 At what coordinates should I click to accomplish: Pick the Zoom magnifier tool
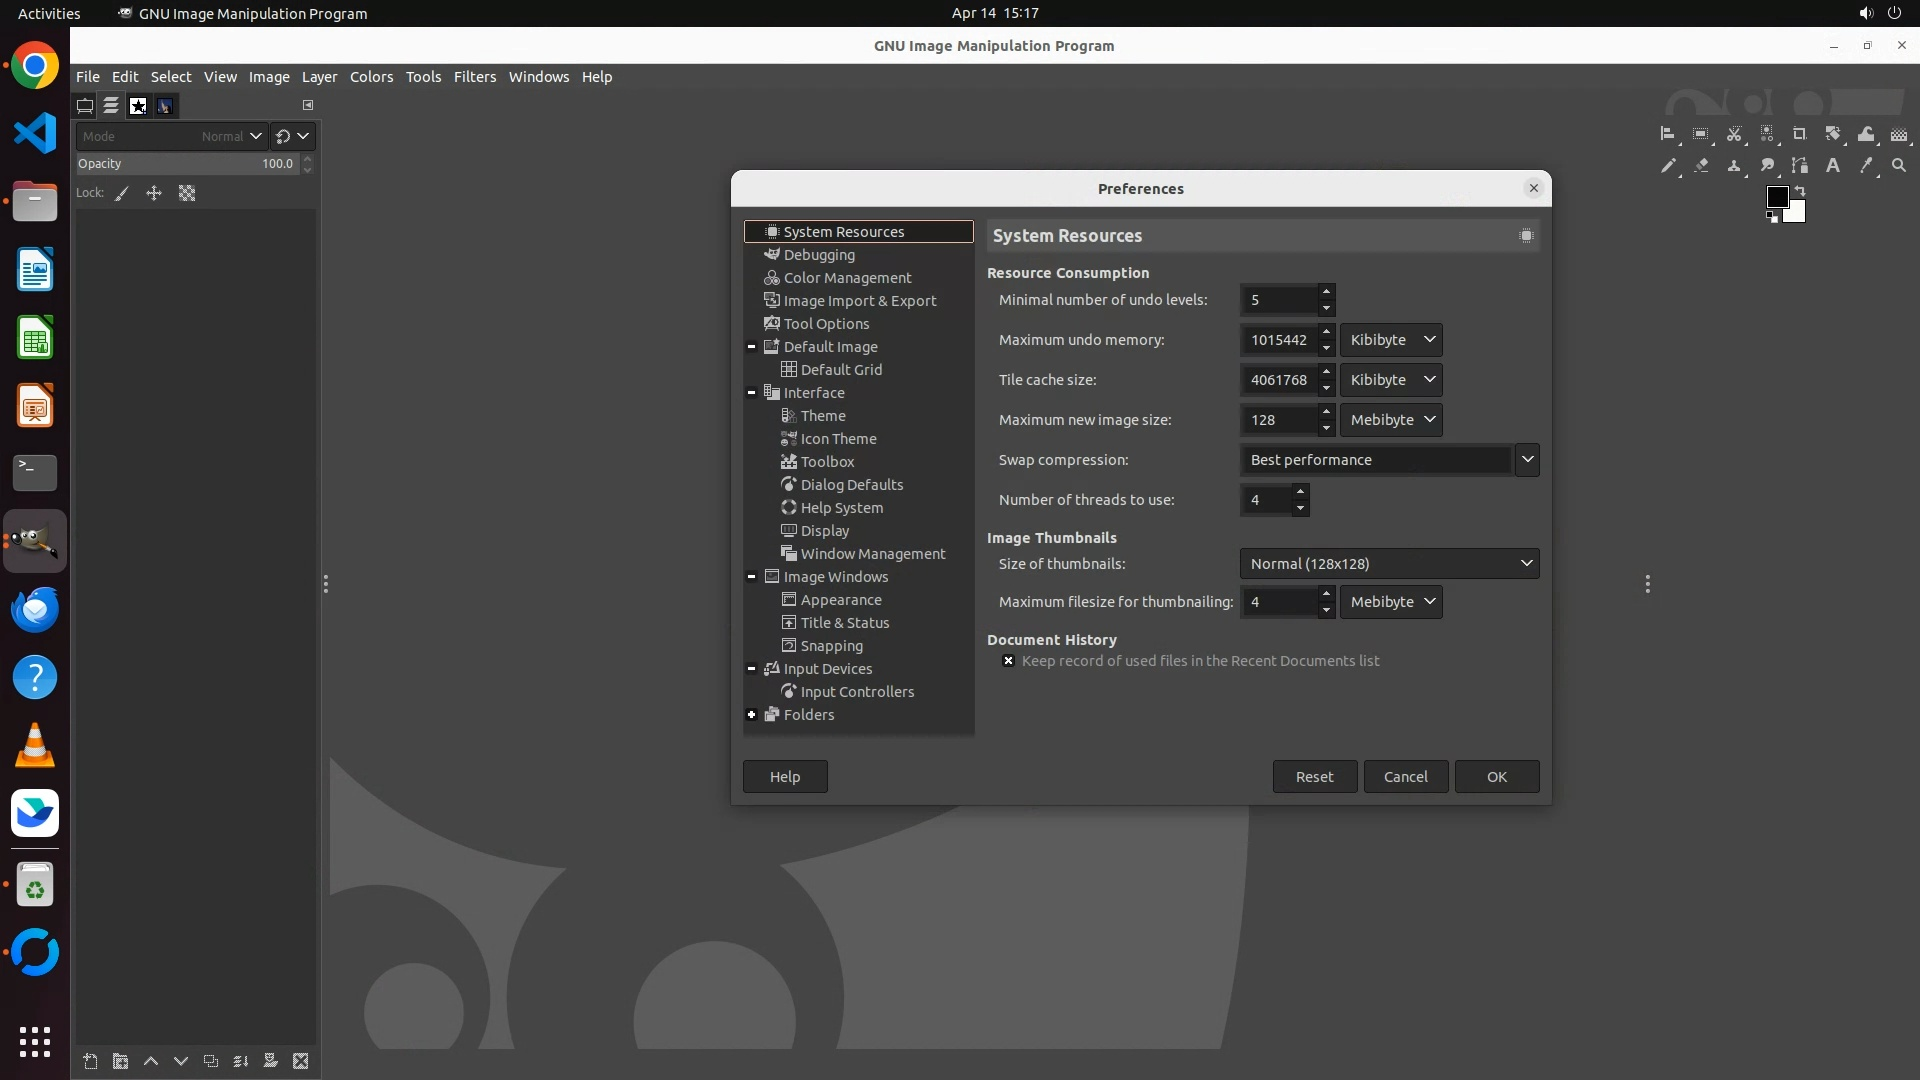click(1898, 166)
